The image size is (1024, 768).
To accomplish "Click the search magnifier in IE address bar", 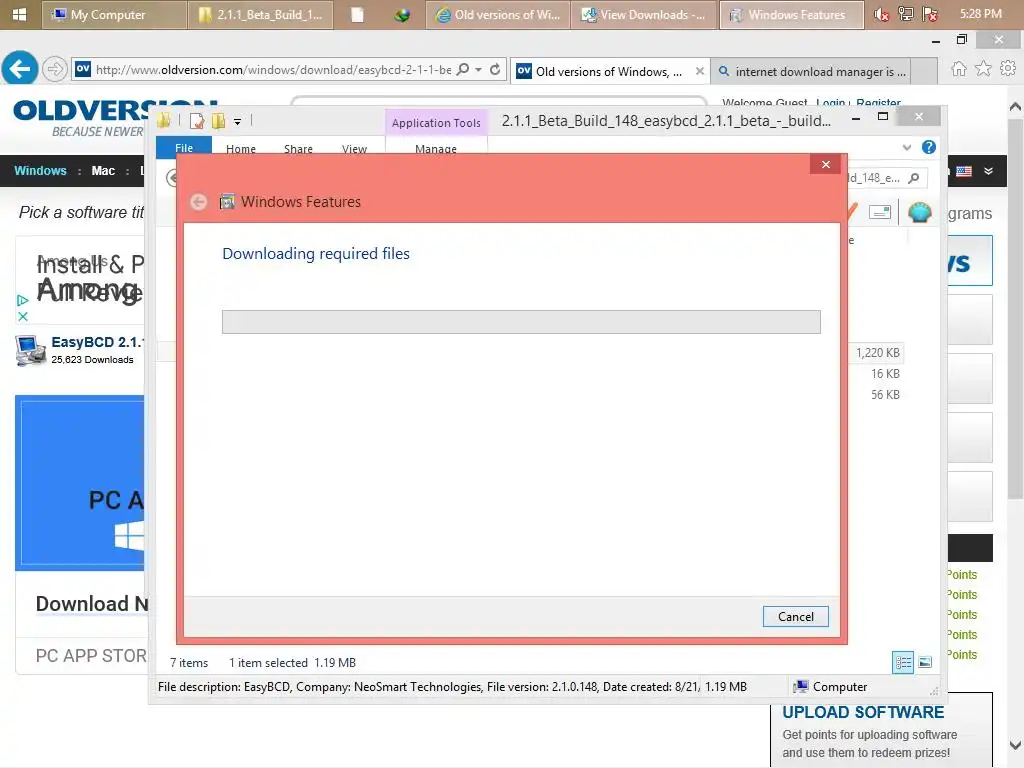I will click(x=463, y=69).
